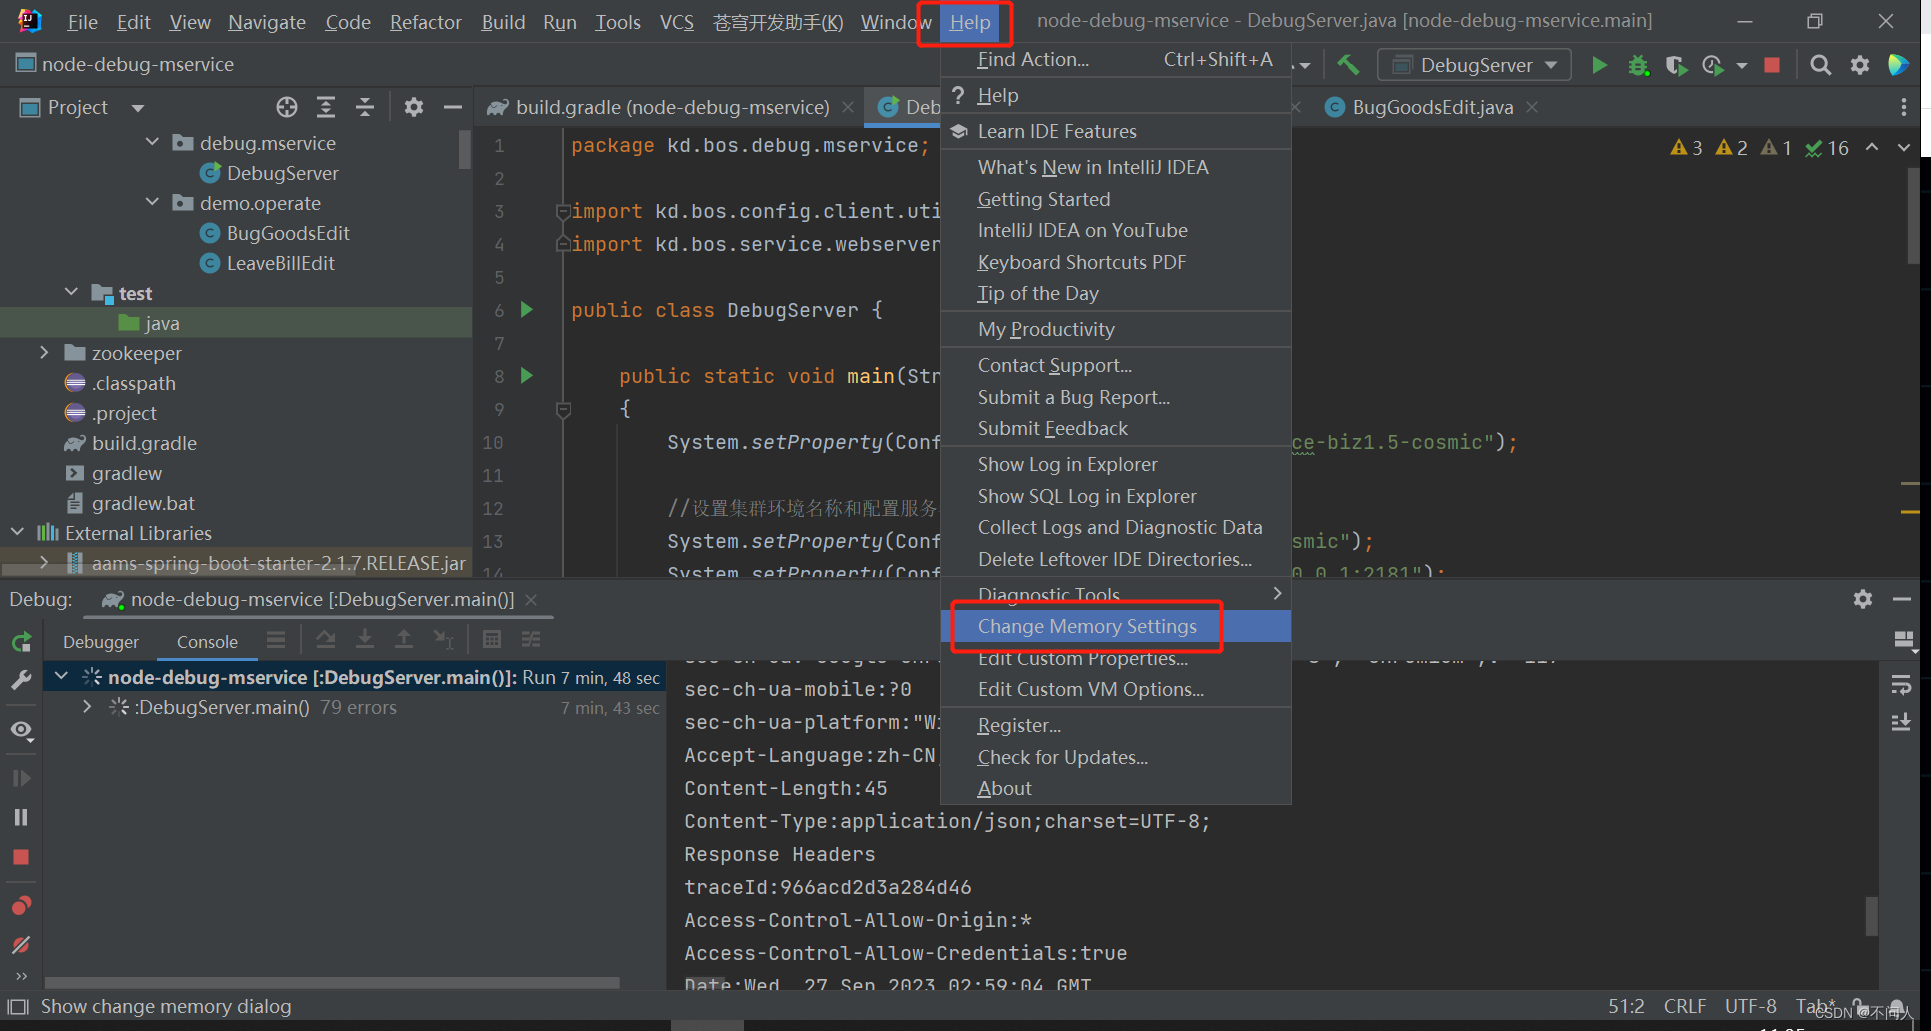Screen dimensions: 1931x1031
Task: Switch to the Debugger tab
Action: (101, 641)
